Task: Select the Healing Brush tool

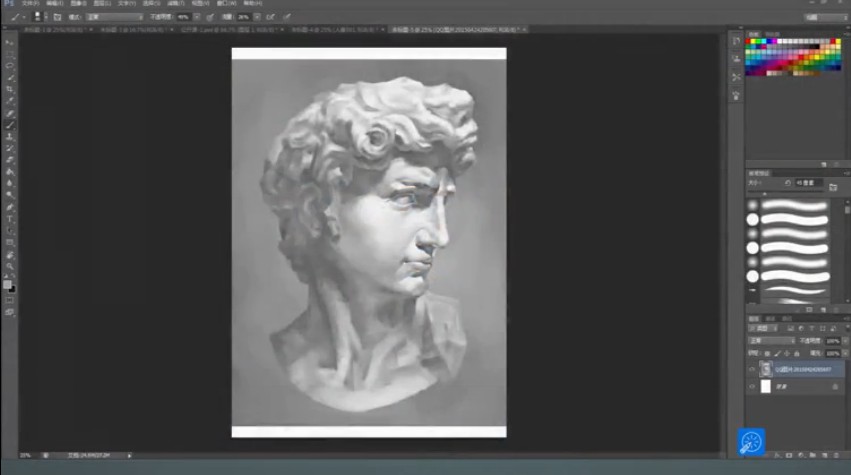Action: (x=10, y=113)
